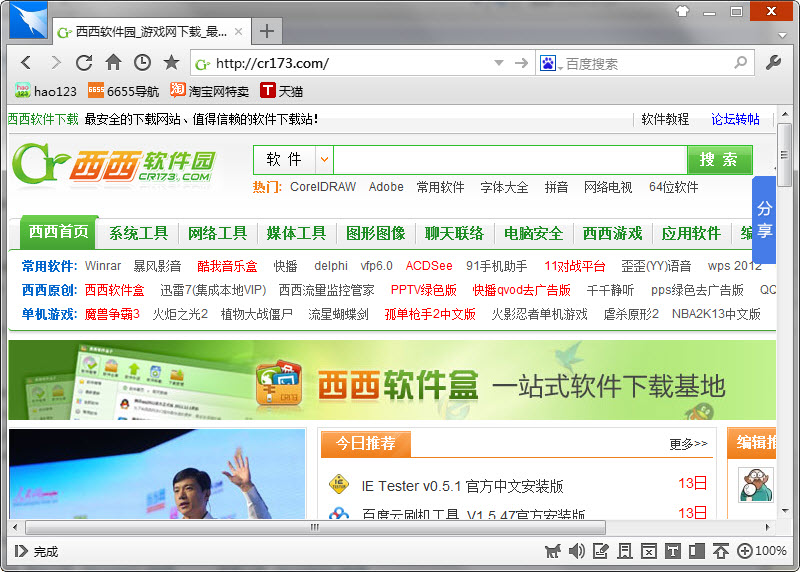
Task: Click the 64位软件 hot keyword
Action: 673,187
